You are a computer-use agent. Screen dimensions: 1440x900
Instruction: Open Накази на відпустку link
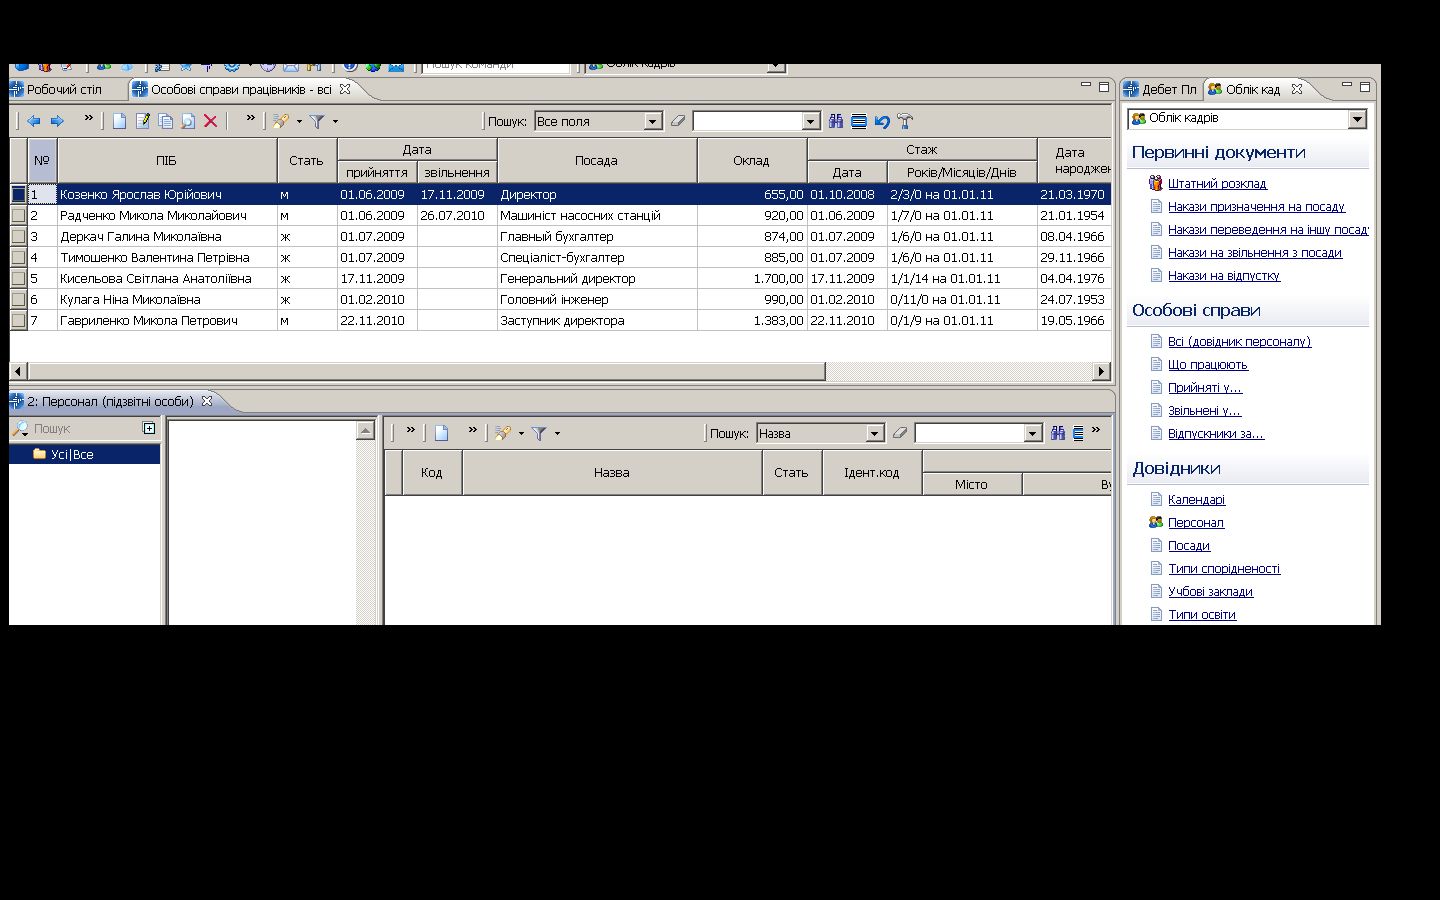click(x=1224, y=276)
